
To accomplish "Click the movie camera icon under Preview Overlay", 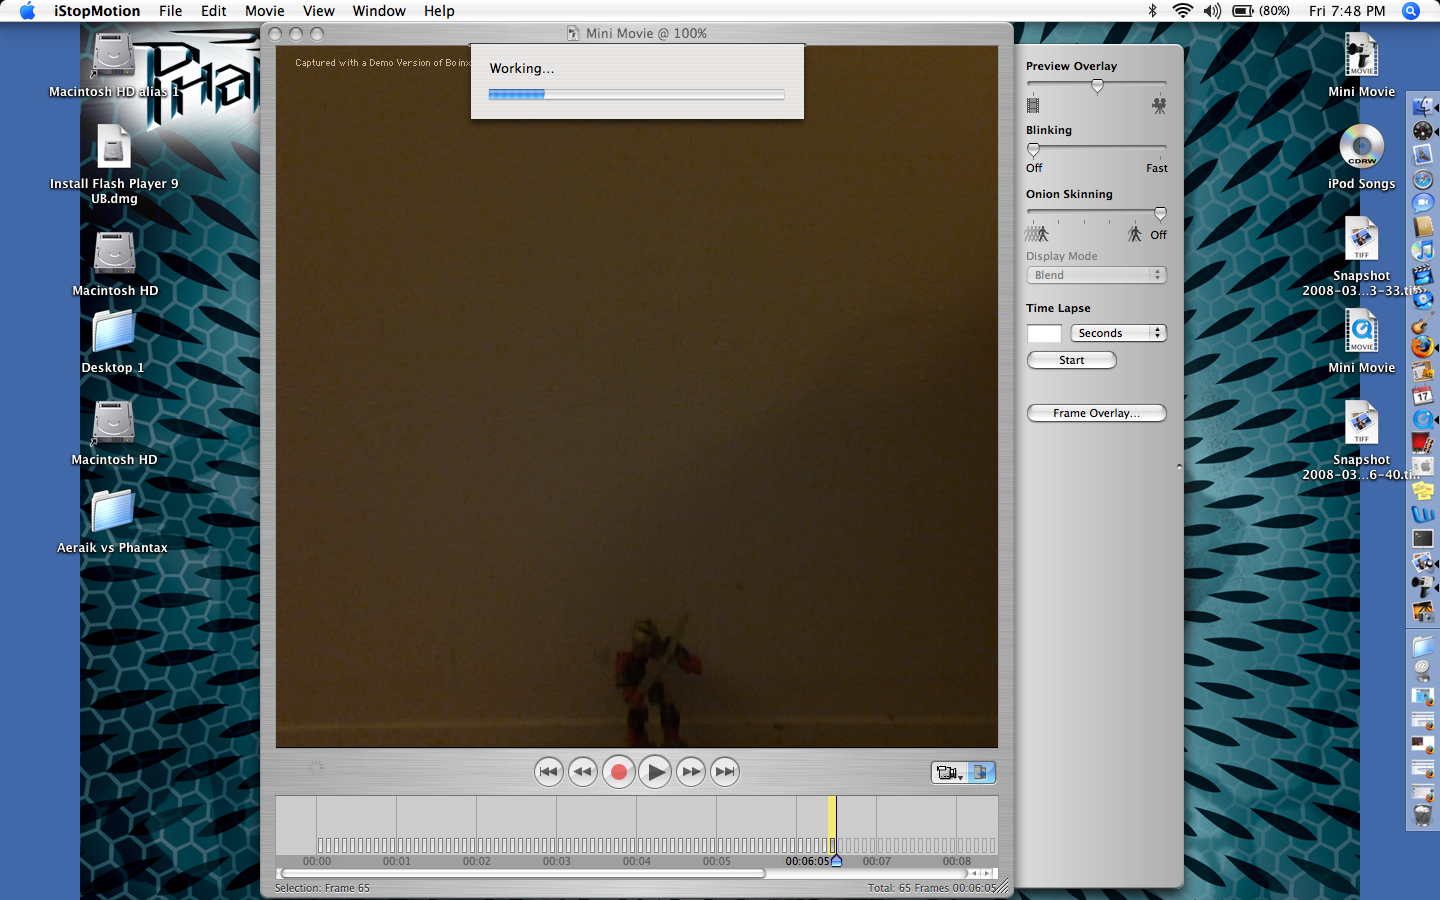I will 1159,105.
